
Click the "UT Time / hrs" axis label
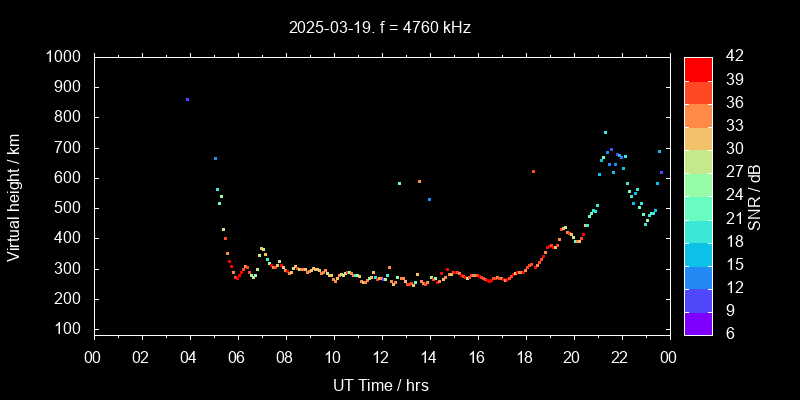click(x=380, y=384)
